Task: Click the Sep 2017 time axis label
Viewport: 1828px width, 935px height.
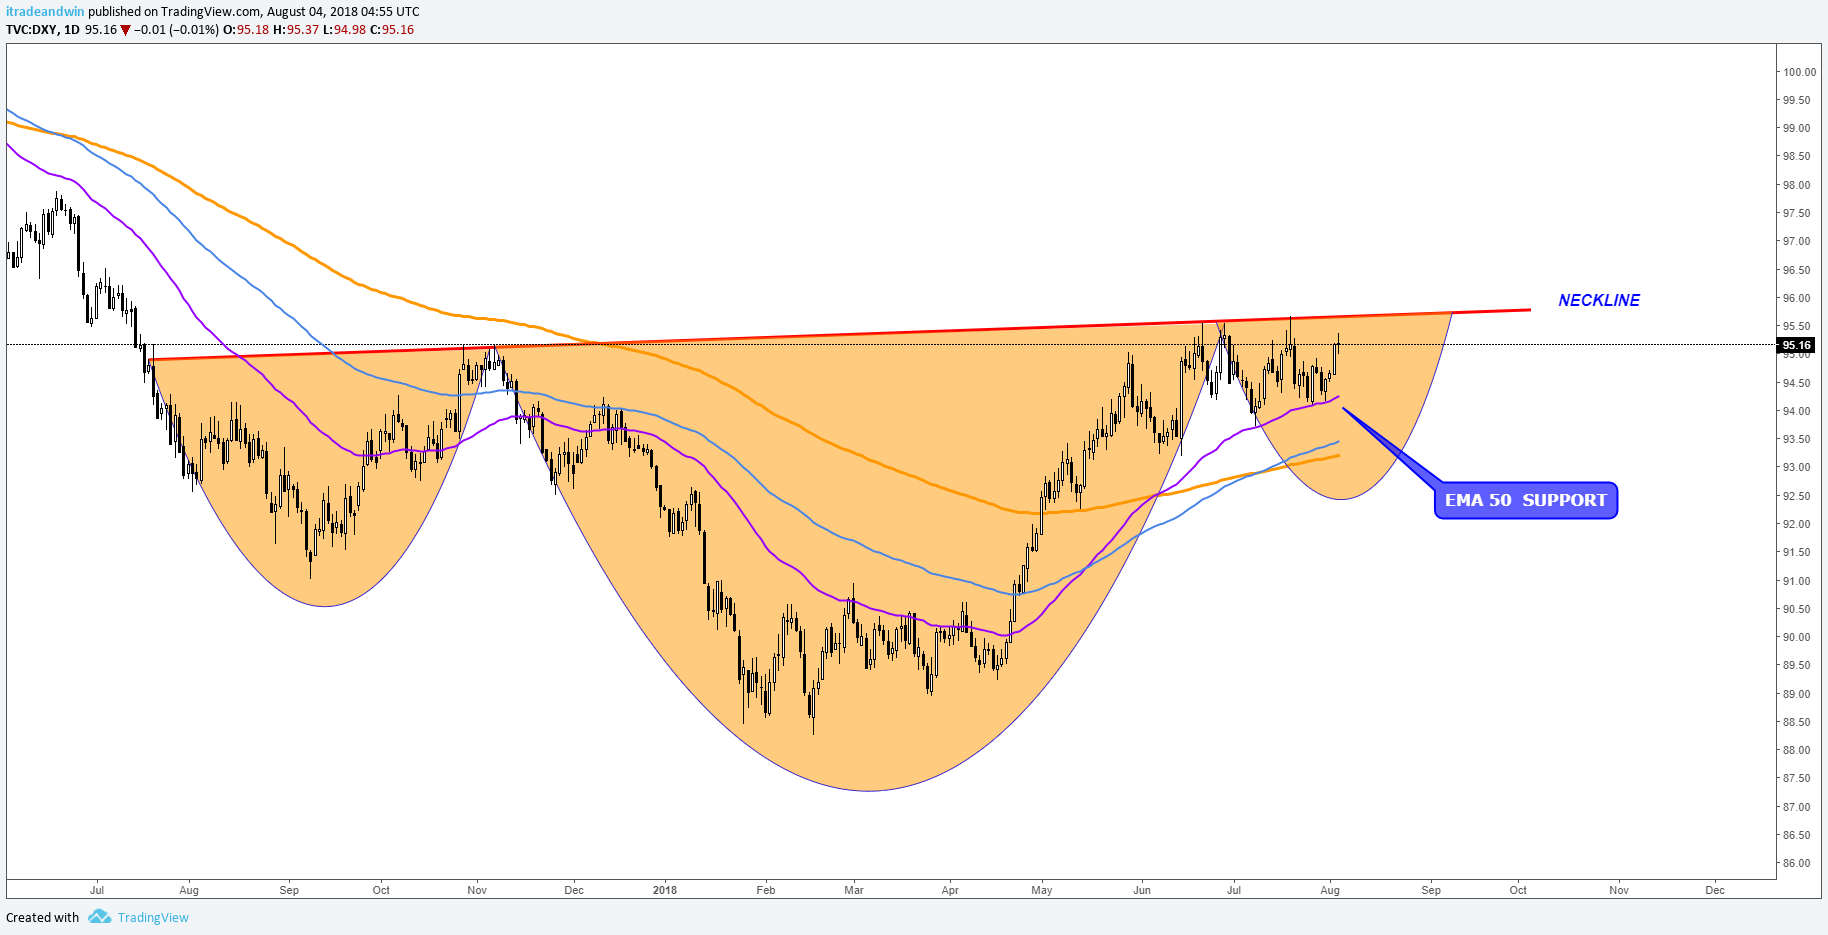Action: pos(289,890)
